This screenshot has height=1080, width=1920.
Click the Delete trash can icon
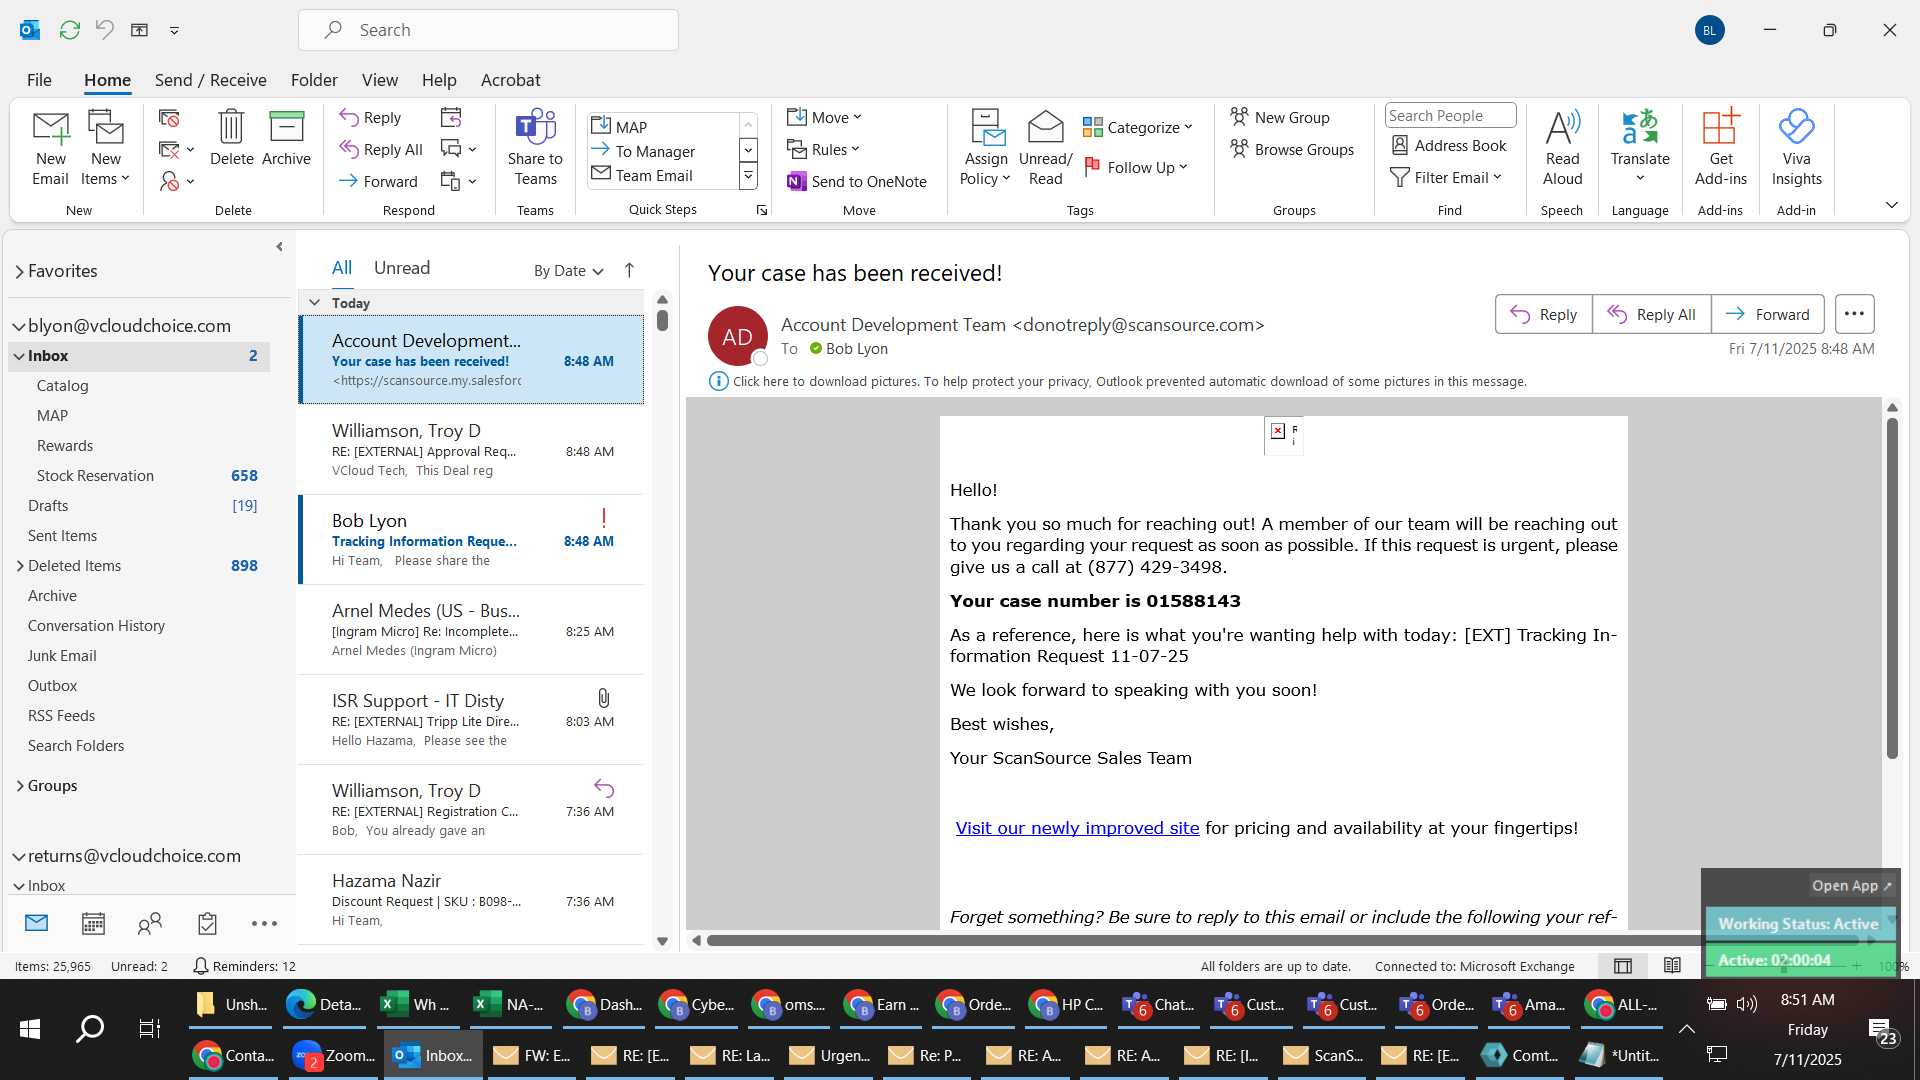(x=231, y=138)
